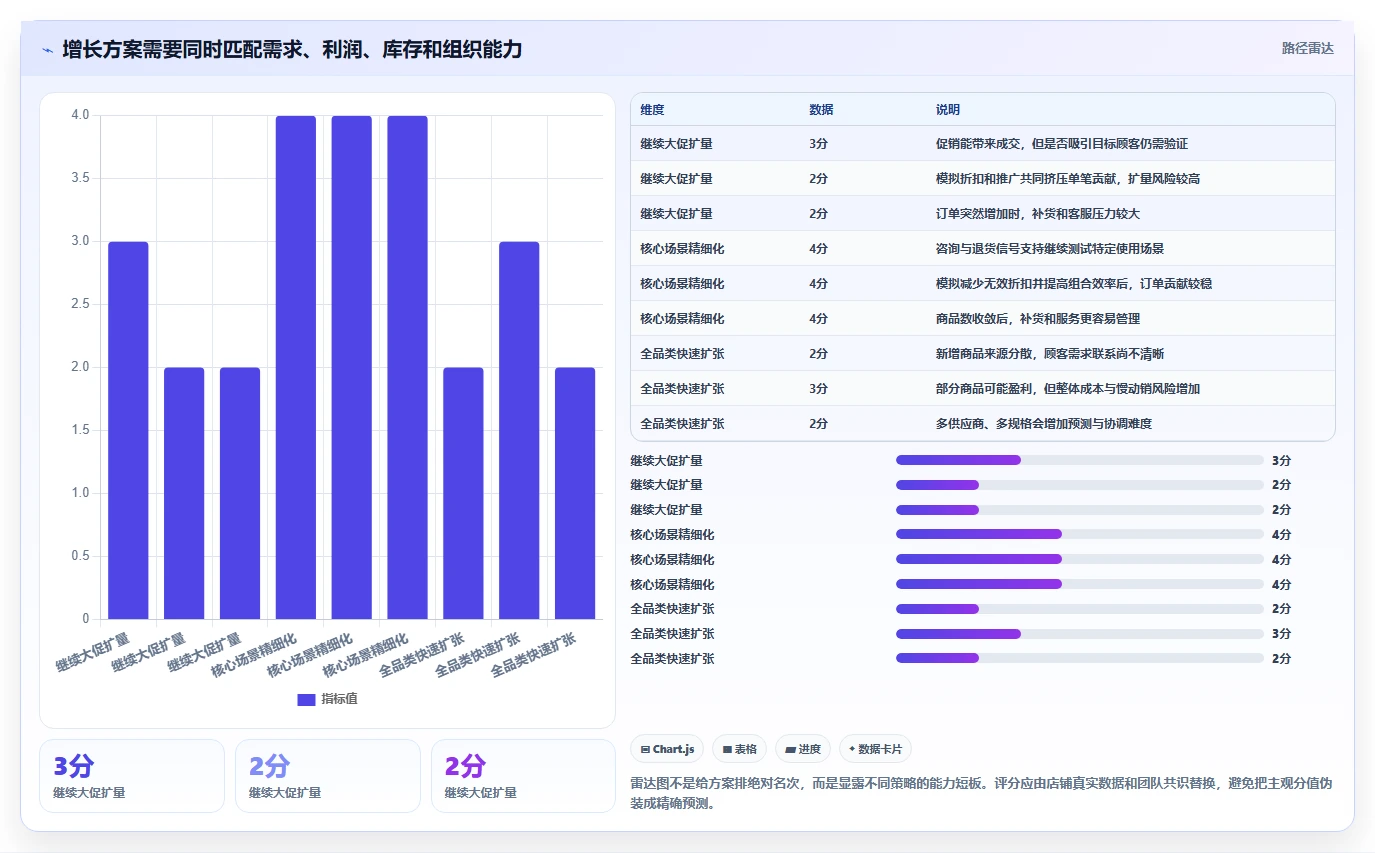Click the 0.5 y-axis label
The image size is (1375, 853).
pyautogui.click(x=80, y=556)
